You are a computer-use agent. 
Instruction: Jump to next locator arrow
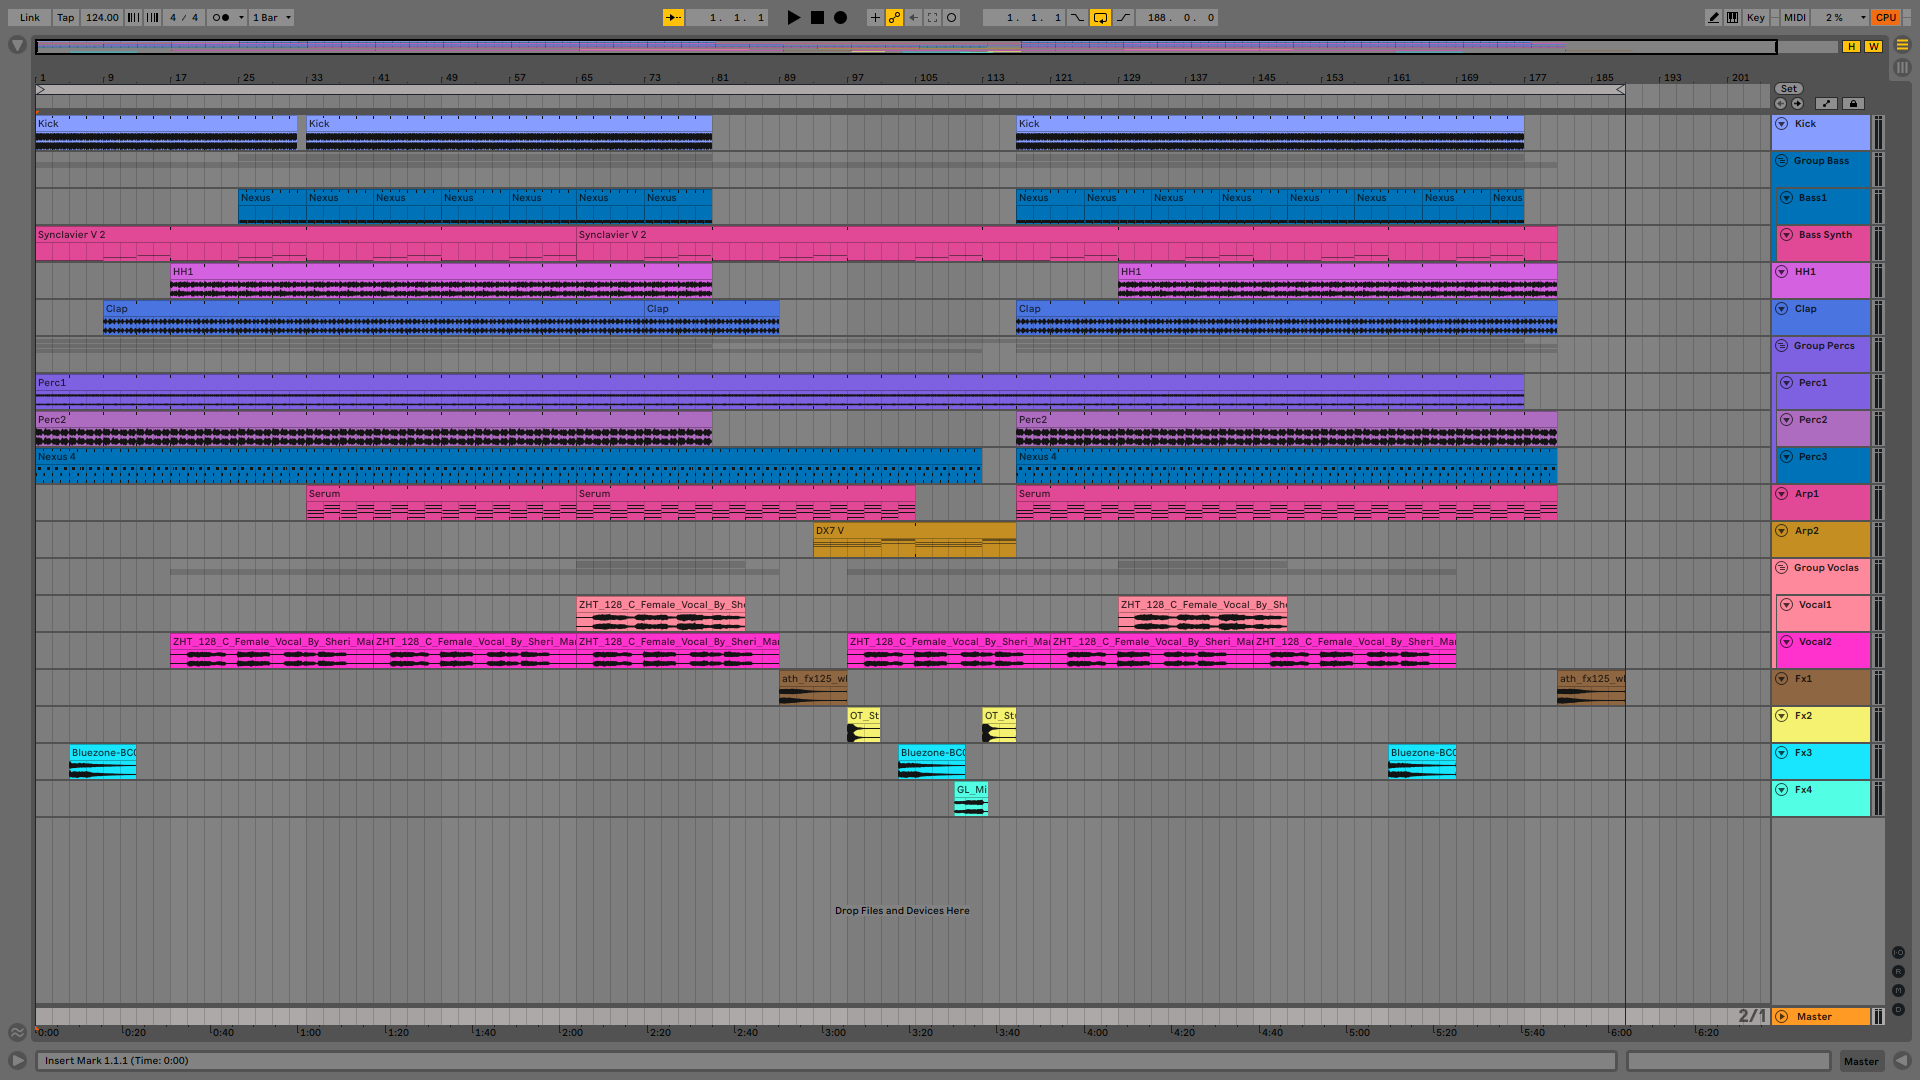pyautogui.click(x=1797, y=104)
